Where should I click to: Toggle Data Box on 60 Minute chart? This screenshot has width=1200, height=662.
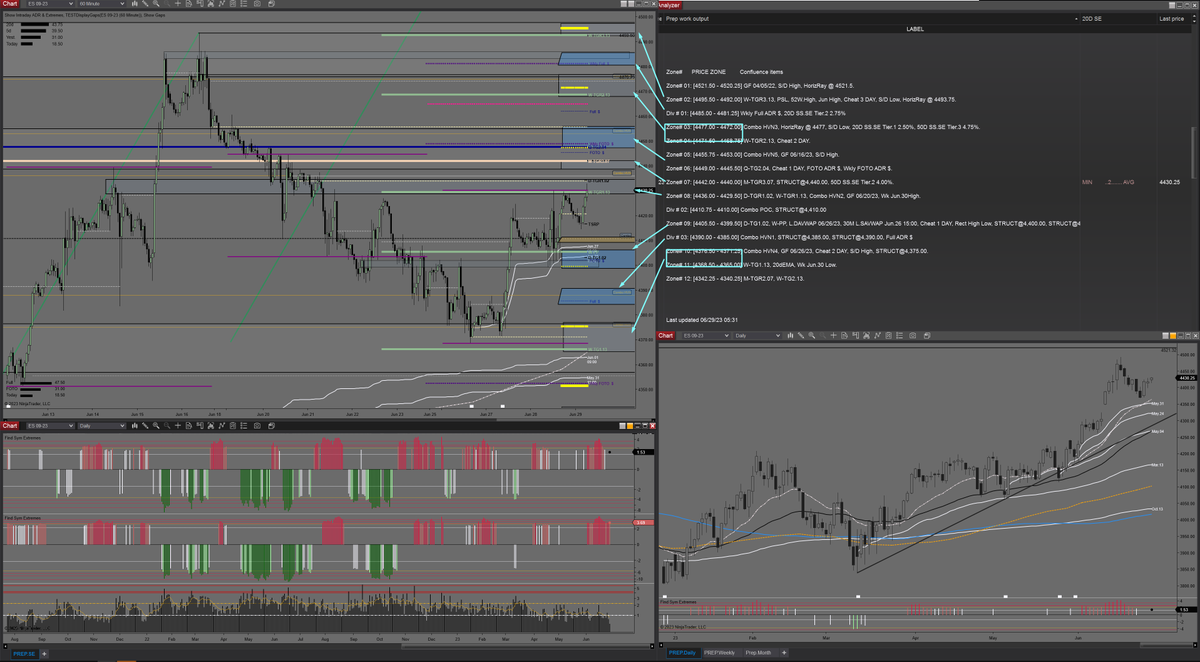[x=189, y=4]
